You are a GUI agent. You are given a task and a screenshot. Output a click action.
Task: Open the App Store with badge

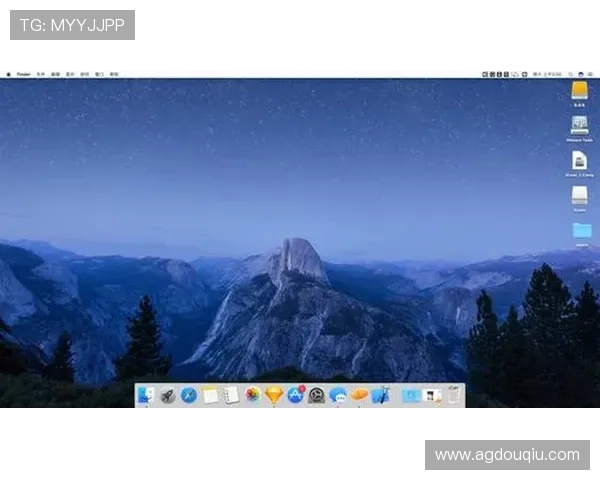(x=296, y=395)
